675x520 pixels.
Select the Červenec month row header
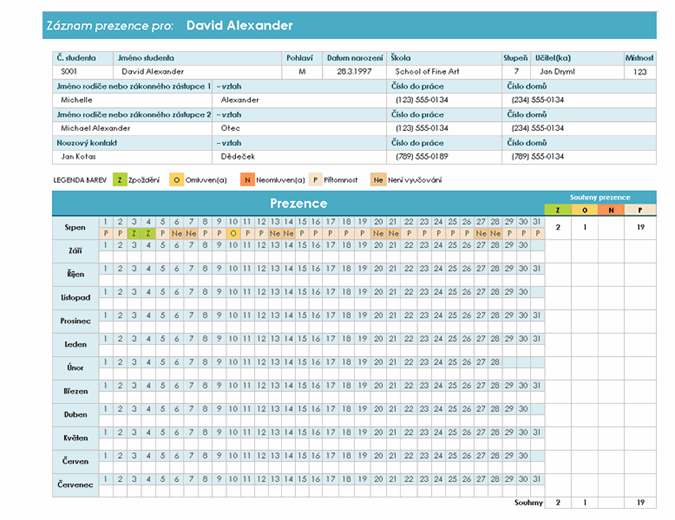[x=75, y=485]
